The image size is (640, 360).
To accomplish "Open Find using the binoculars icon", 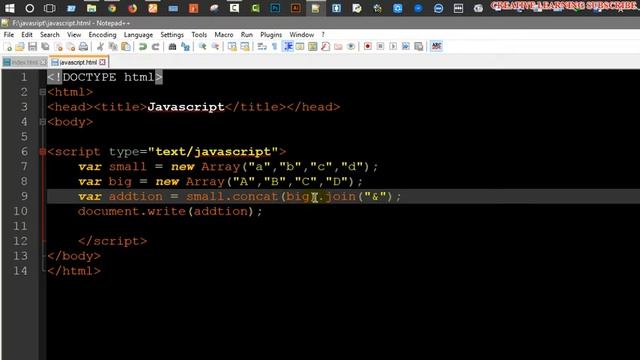I will coord(172,47).
